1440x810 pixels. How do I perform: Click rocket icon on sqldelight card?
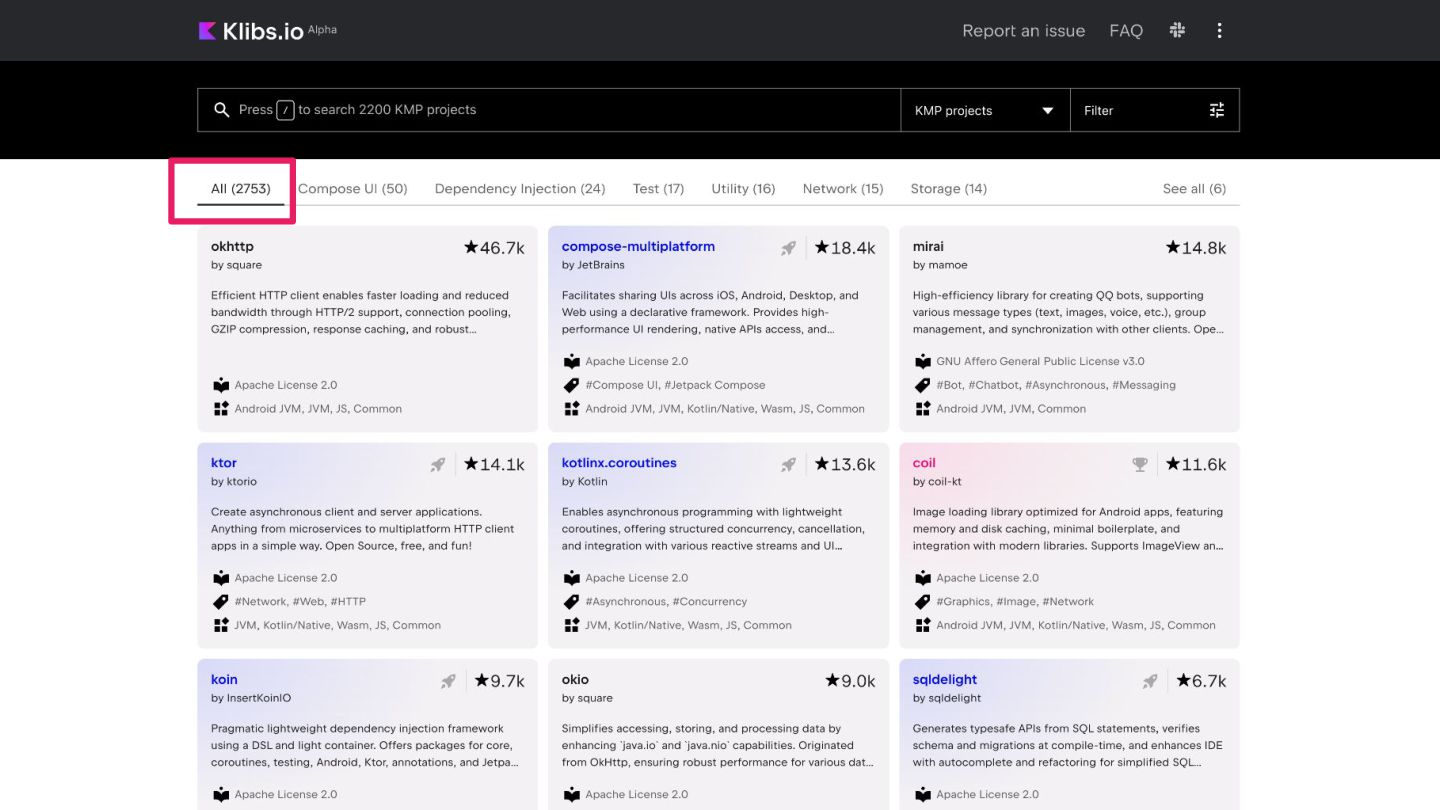(1149, 681)
